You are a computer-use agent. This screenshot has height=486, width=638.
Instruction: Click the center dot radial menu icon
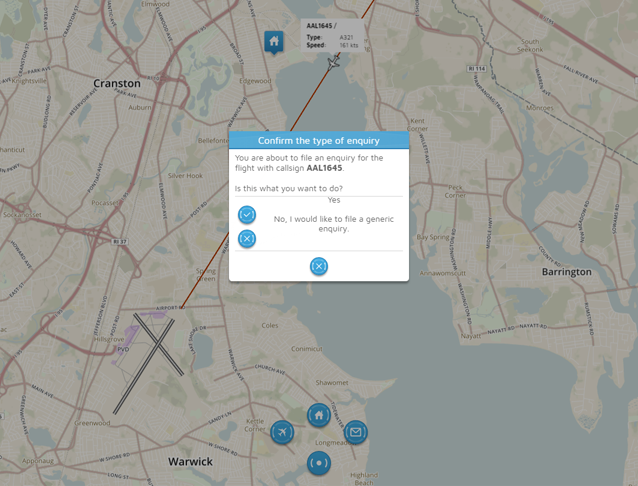click(318, 463)
